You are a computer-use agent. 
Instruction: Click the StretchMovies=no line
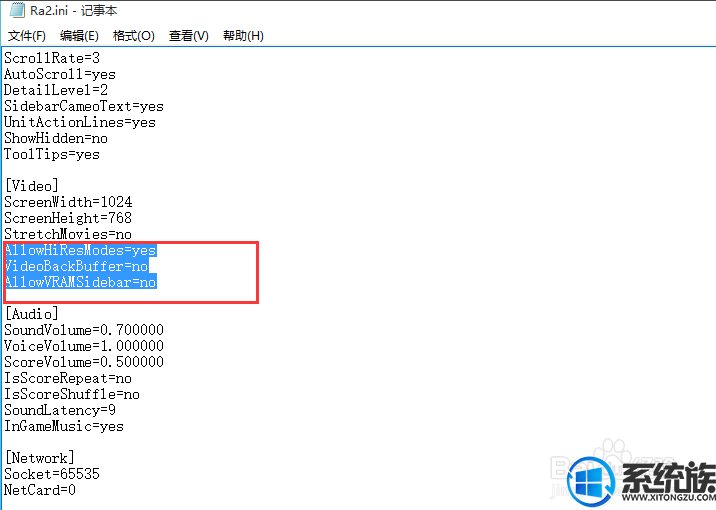coord(68,234)
